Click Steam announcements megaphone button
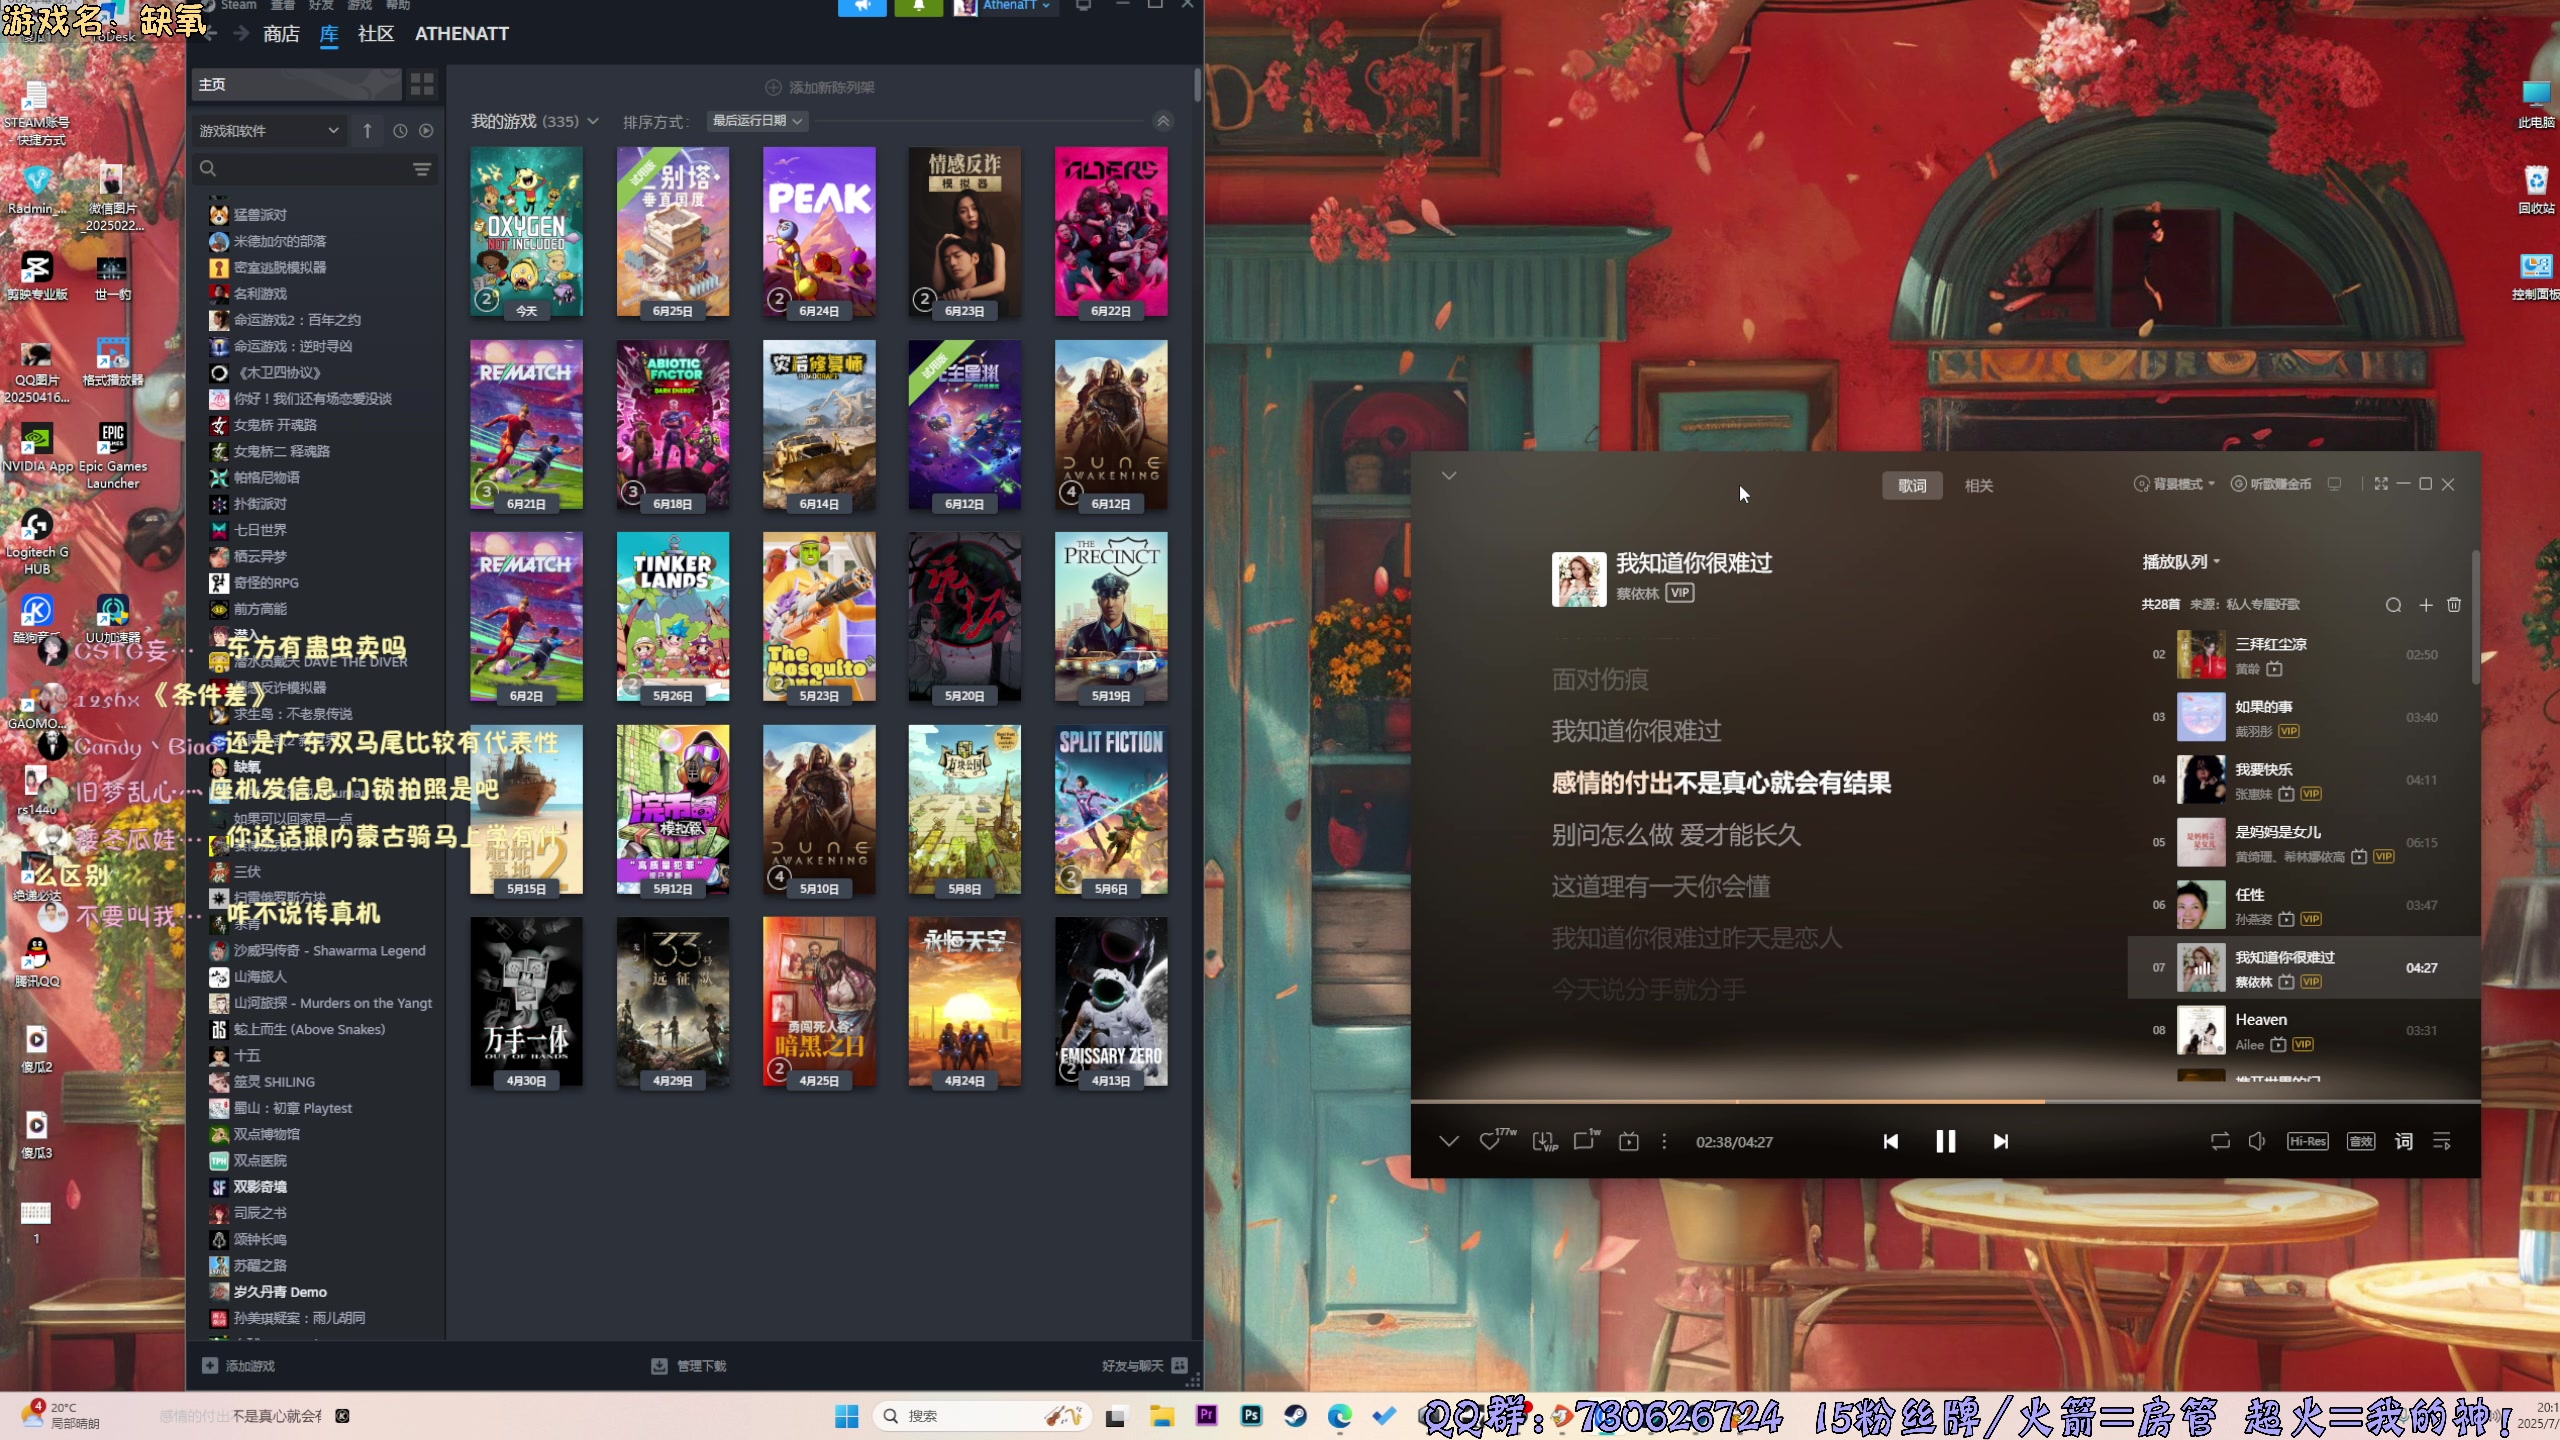This screenshot has height=1440, width=2560. [862, 6]
